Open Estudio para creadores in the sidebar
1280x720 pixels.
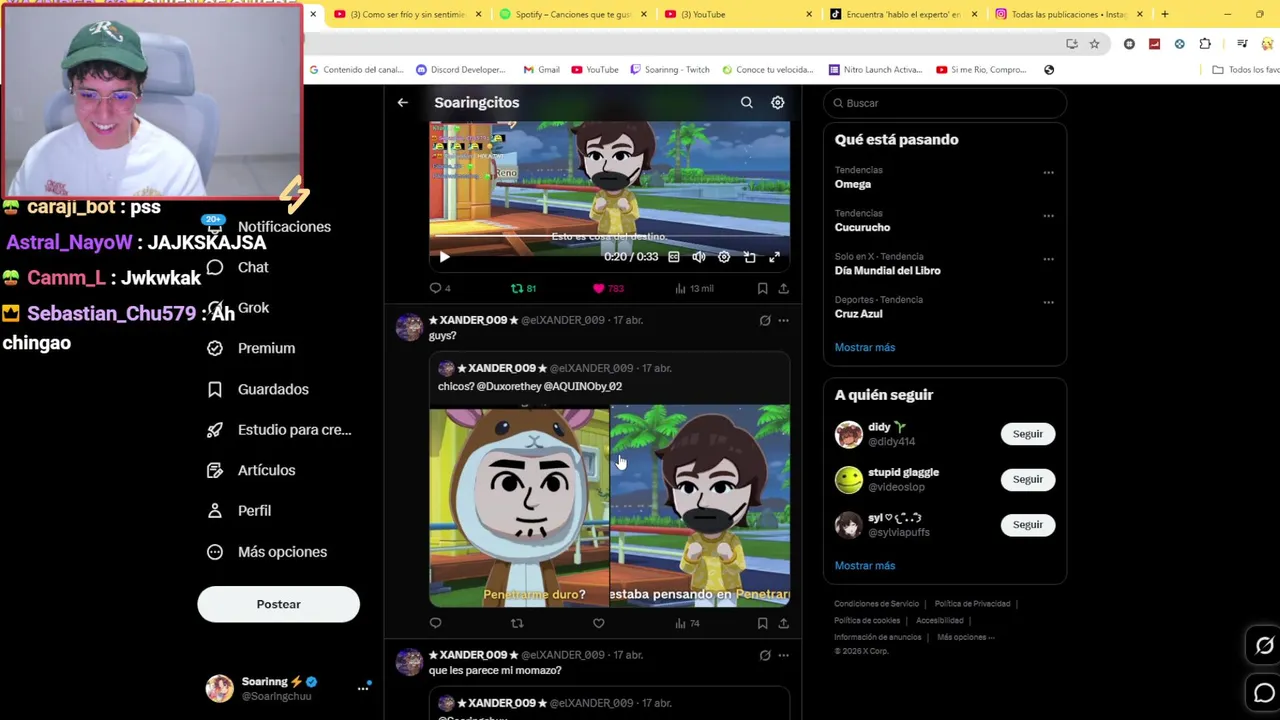click(278, 430)
